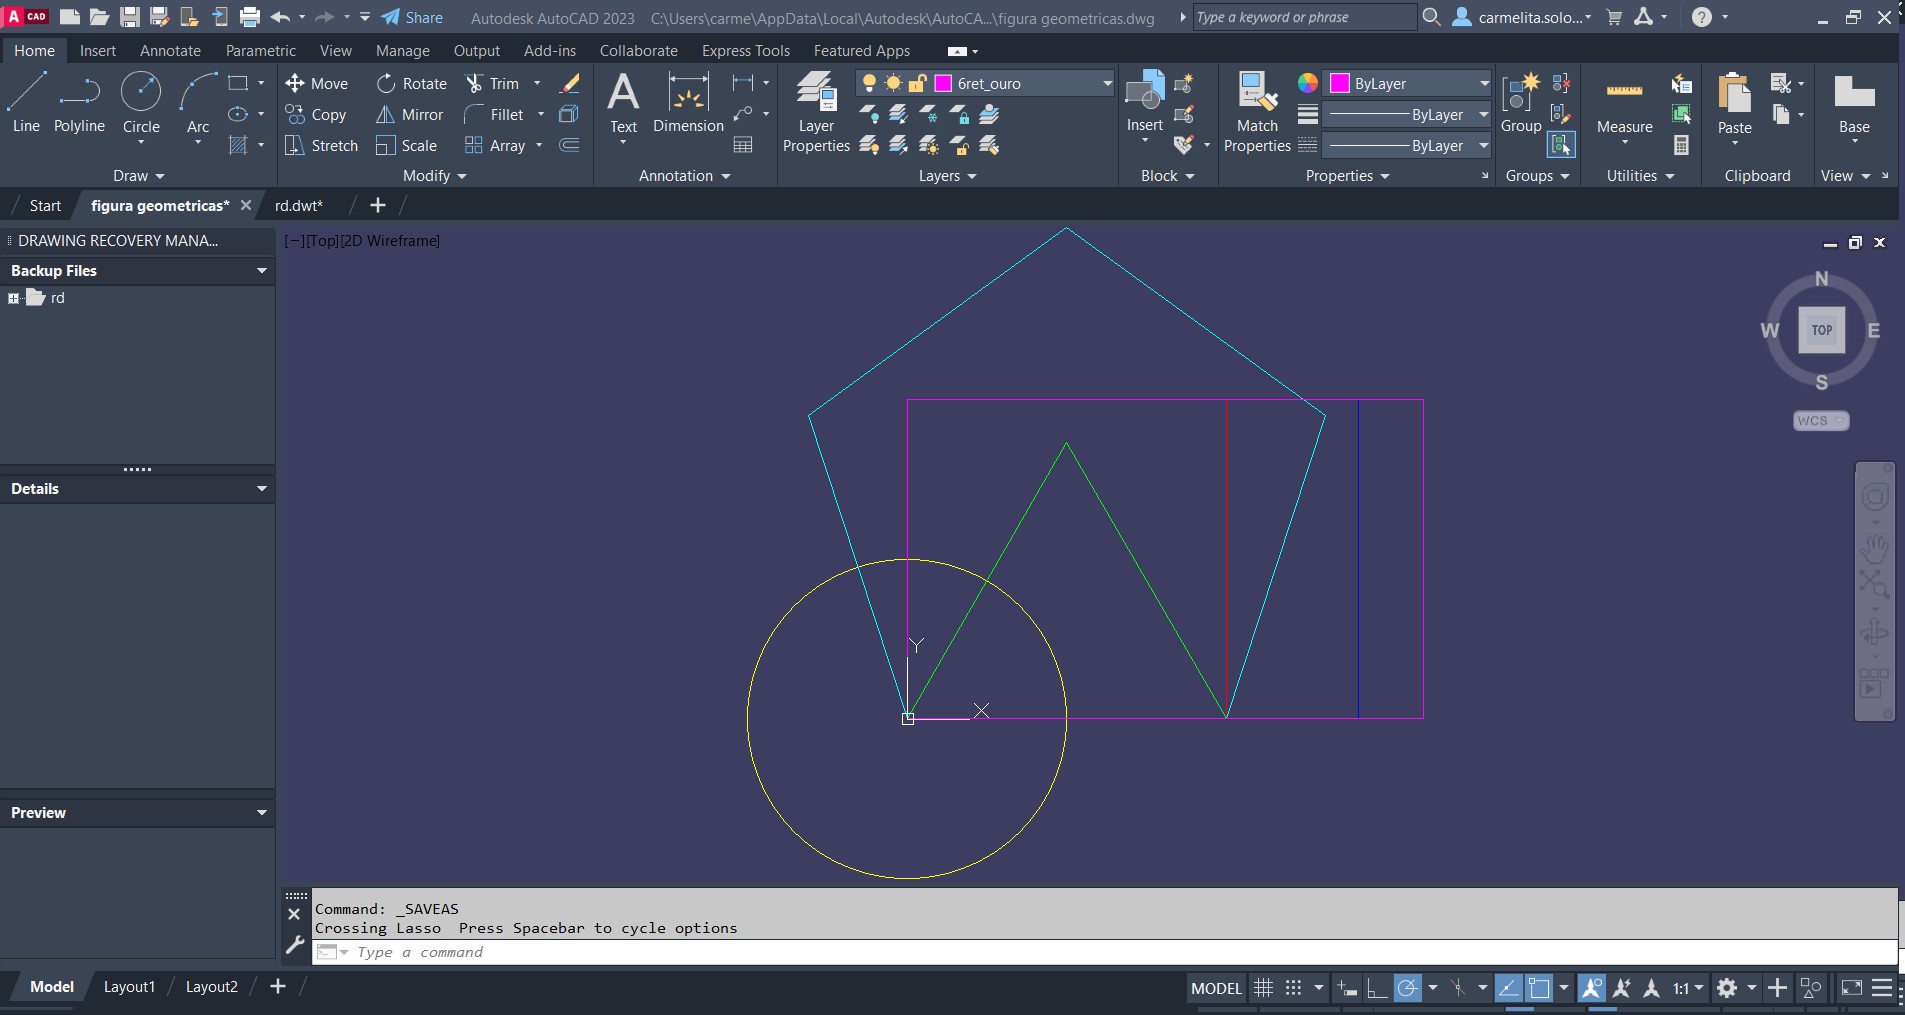The height and width of the screenshot is (1015, 1905).
Task: Switch to the Layout1 tab
Action: (129, 987)
